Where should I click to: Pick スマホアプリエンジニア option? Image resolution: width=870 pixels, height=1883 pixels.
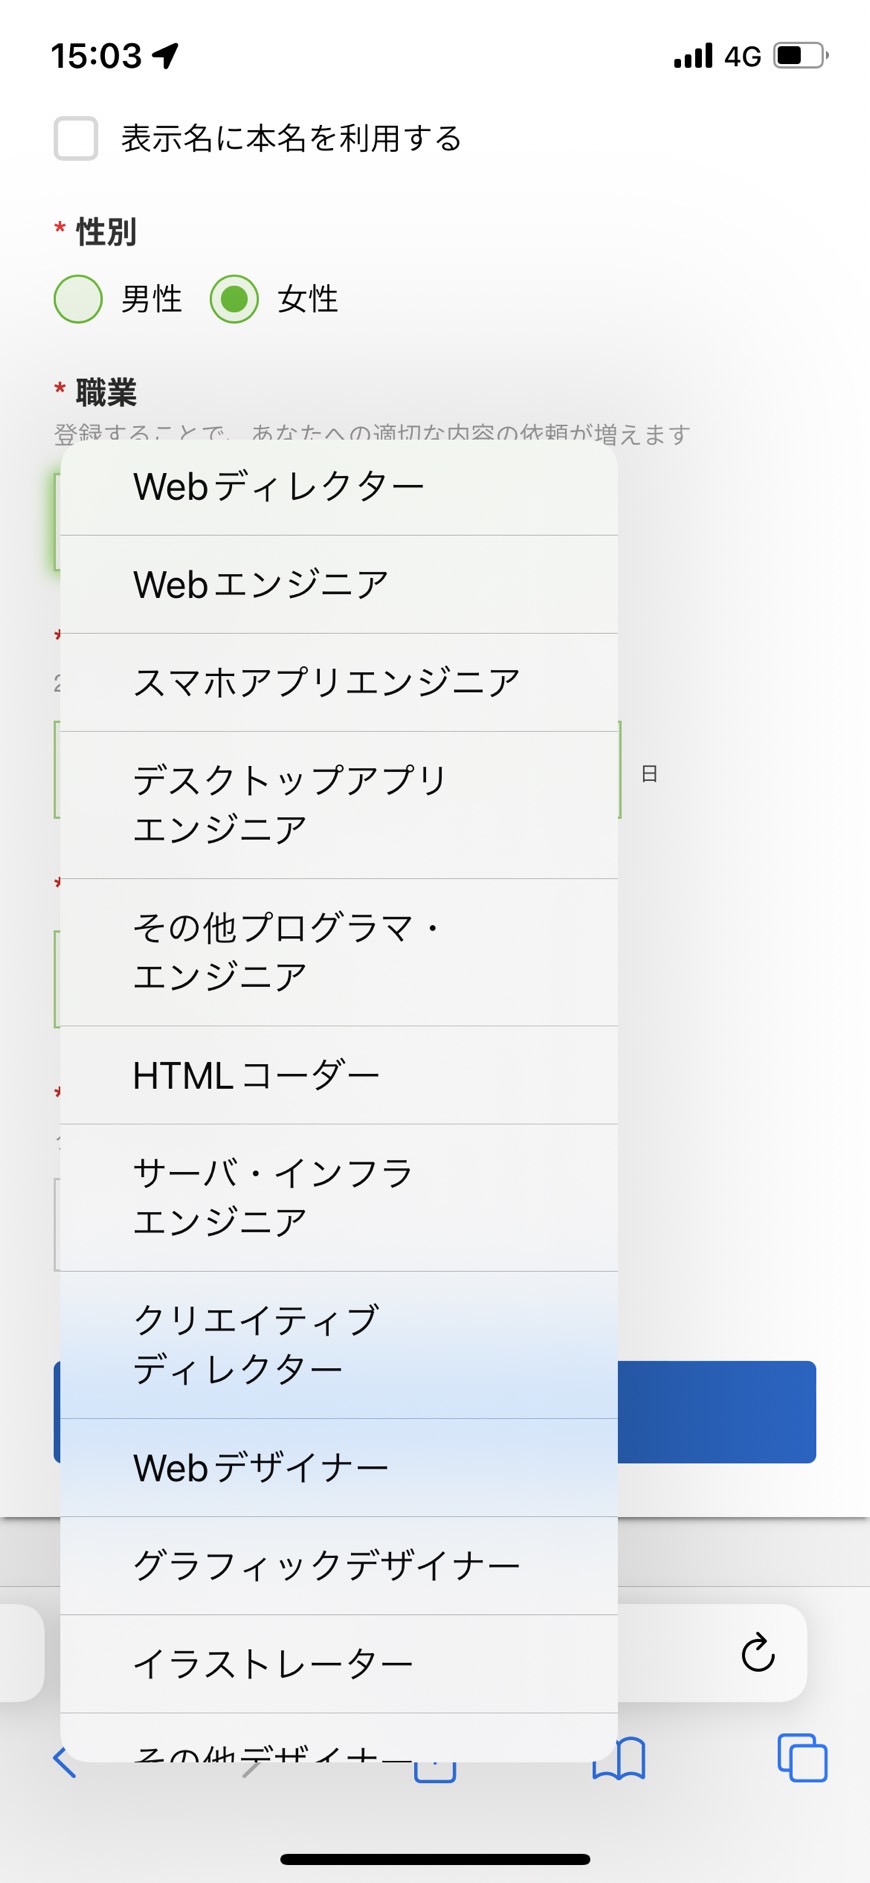pos(339,683)
